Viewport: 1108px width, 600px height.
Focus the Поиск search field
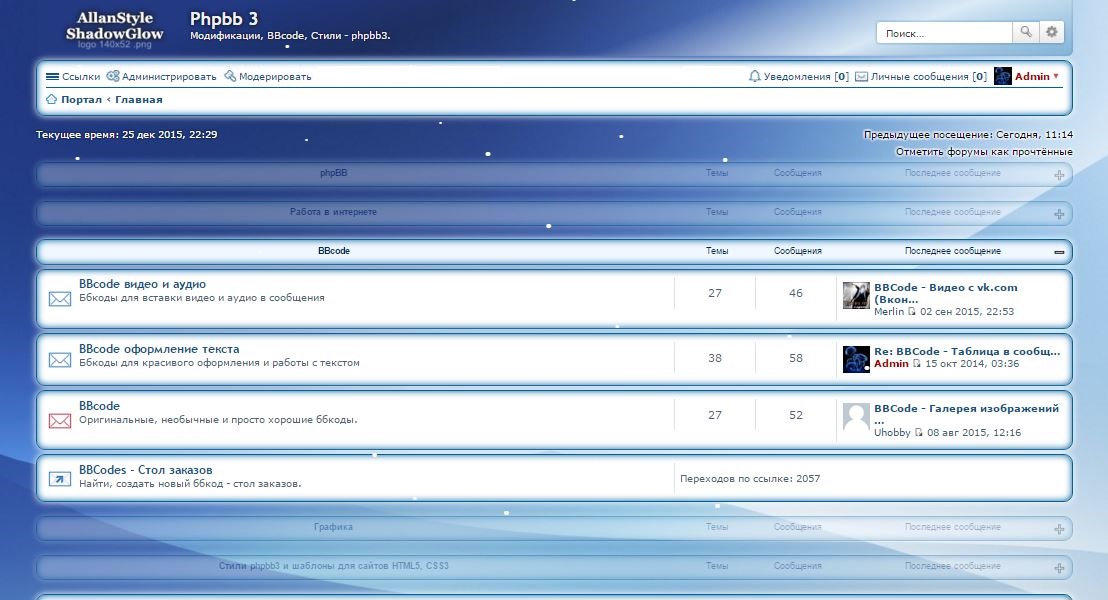945,33
